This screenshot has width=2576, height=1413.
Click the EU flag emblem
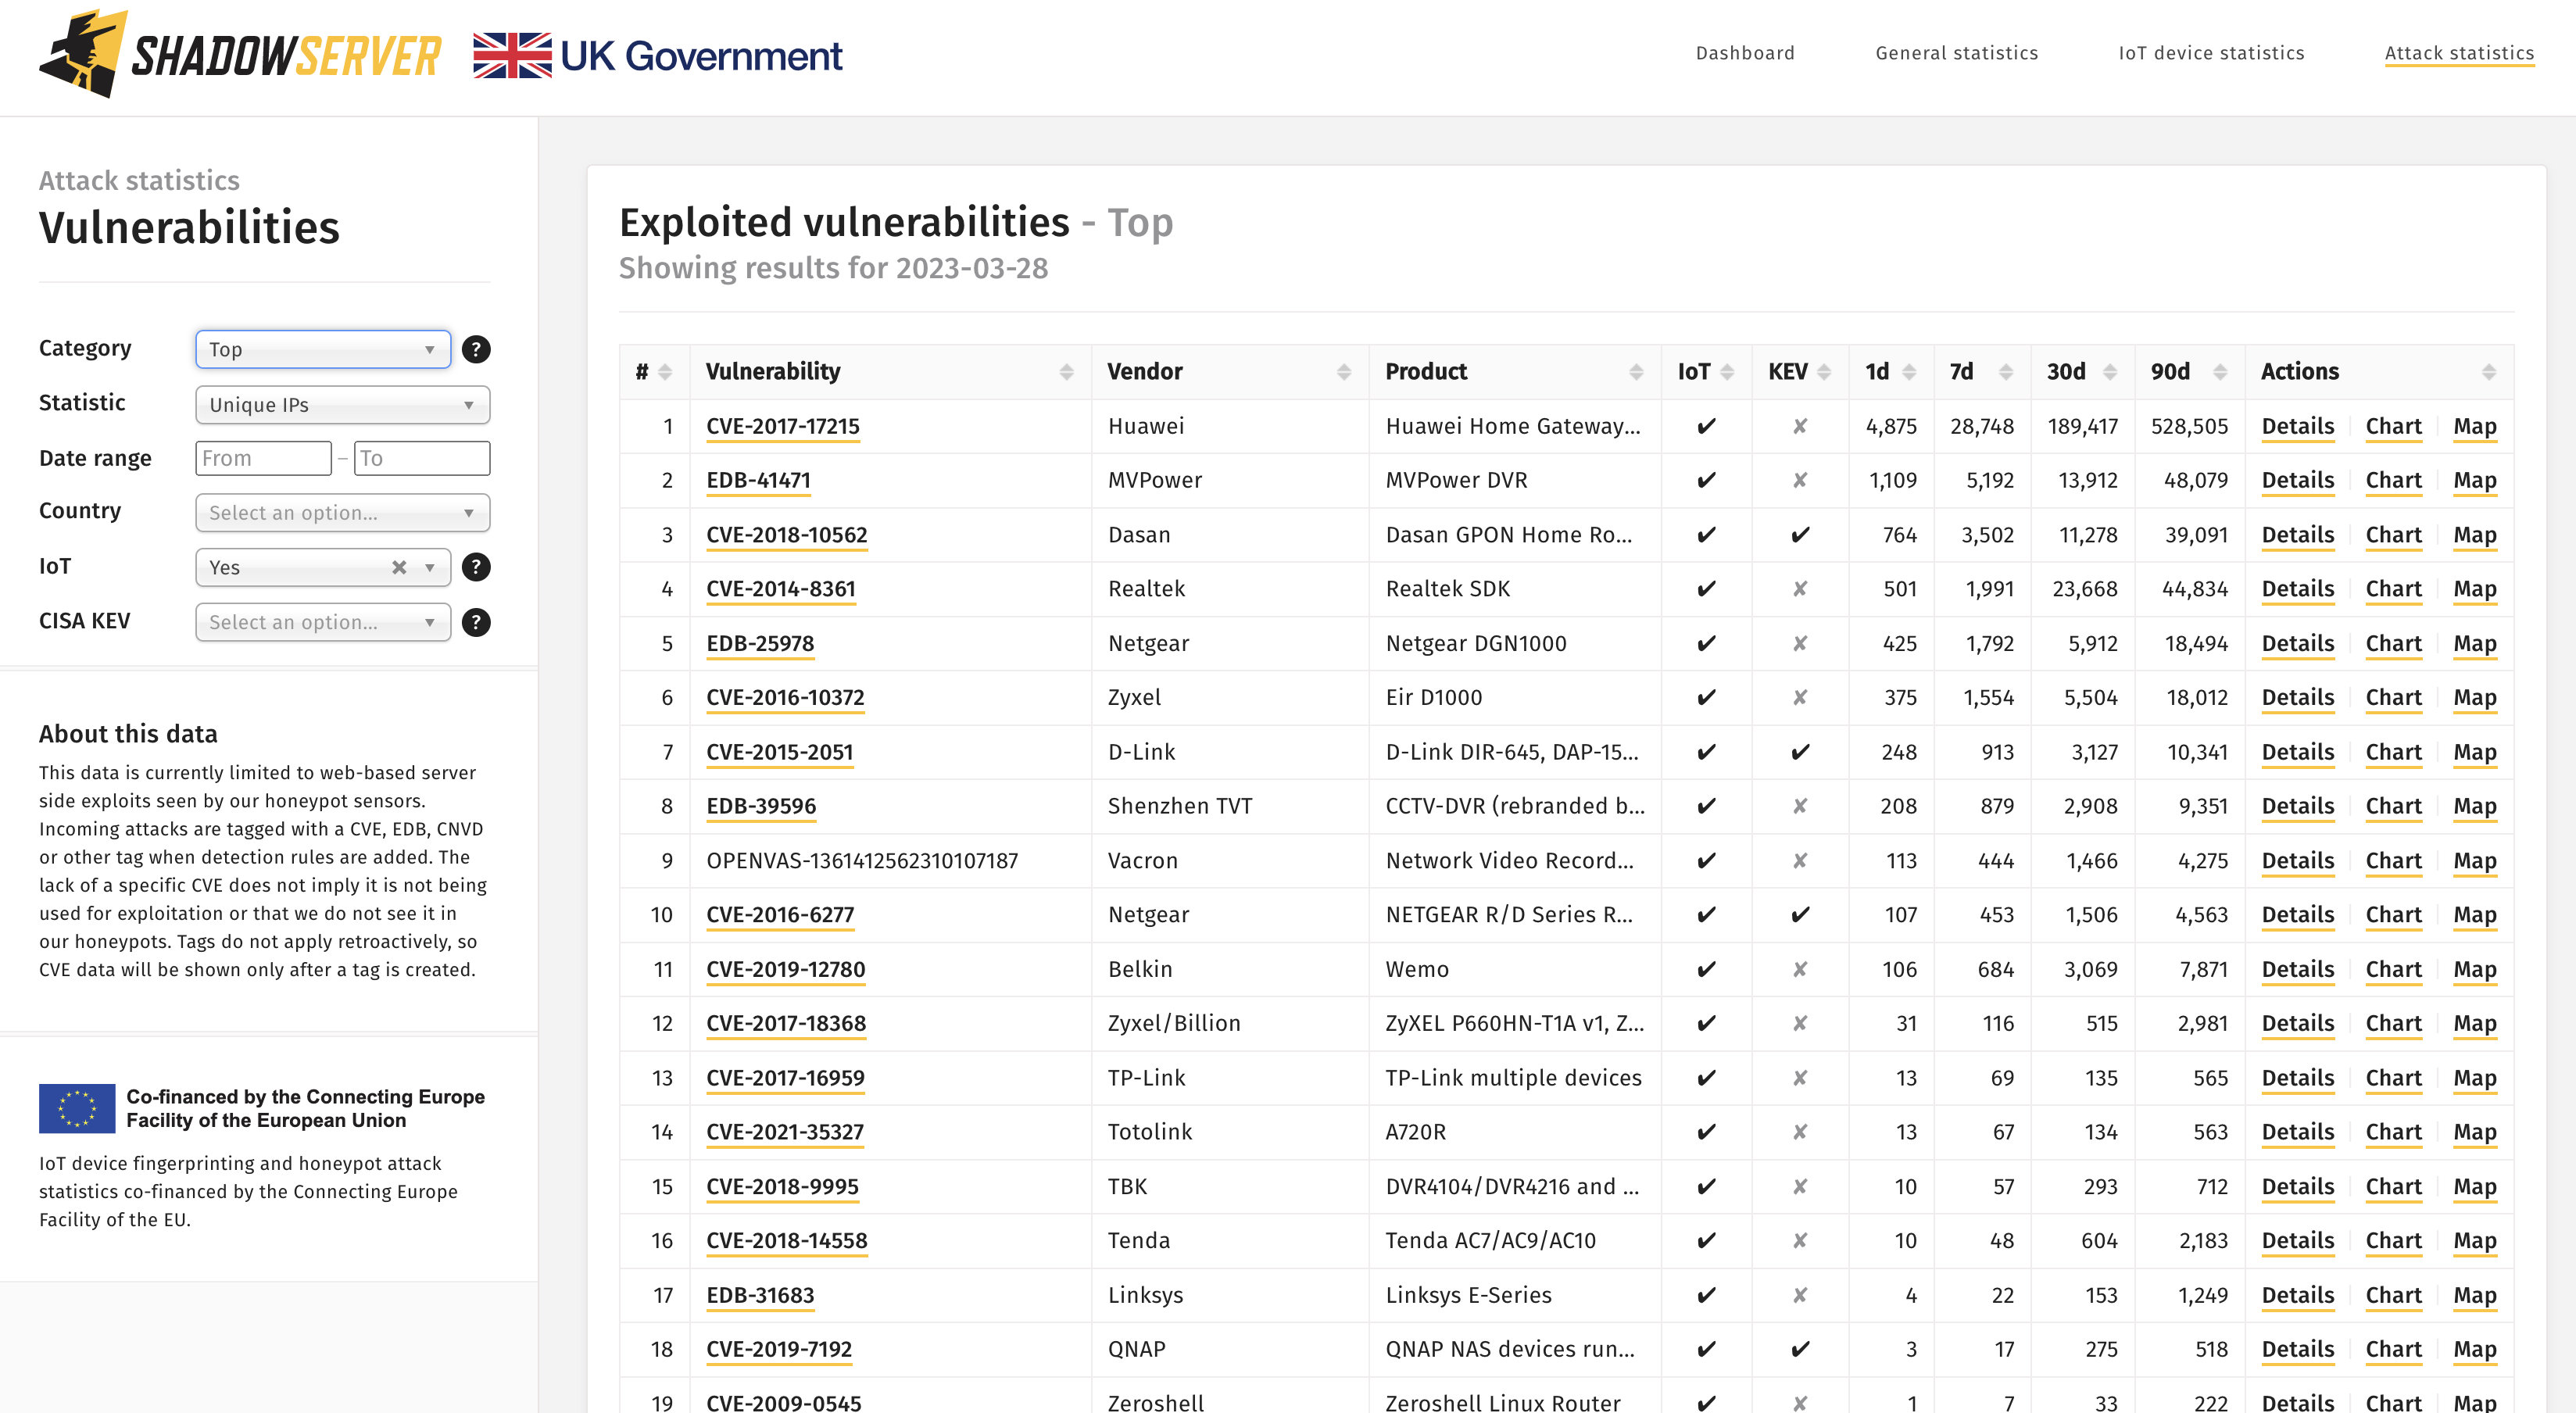click(x=77, y=1108)
